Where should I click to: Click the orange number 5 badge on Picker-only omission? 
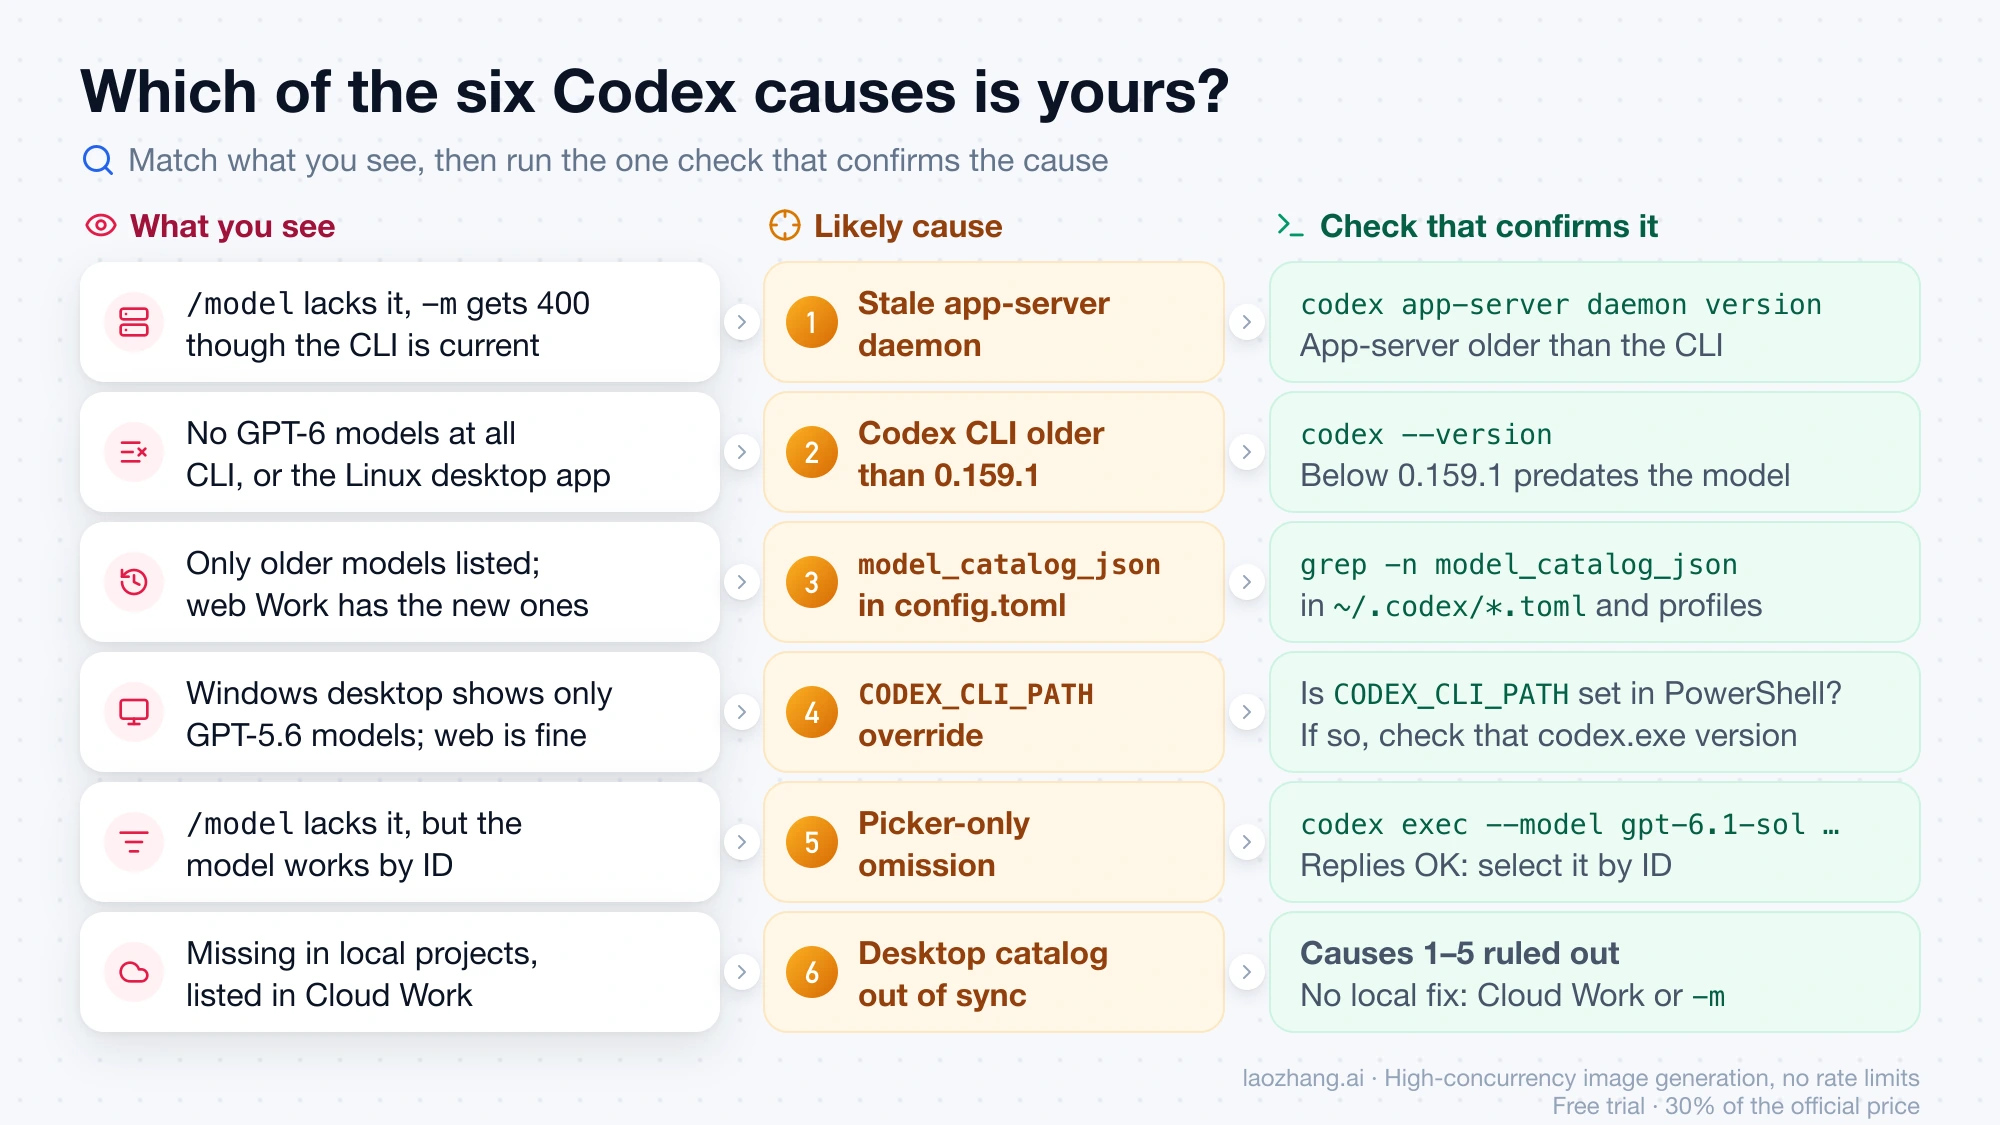(812, 842)
